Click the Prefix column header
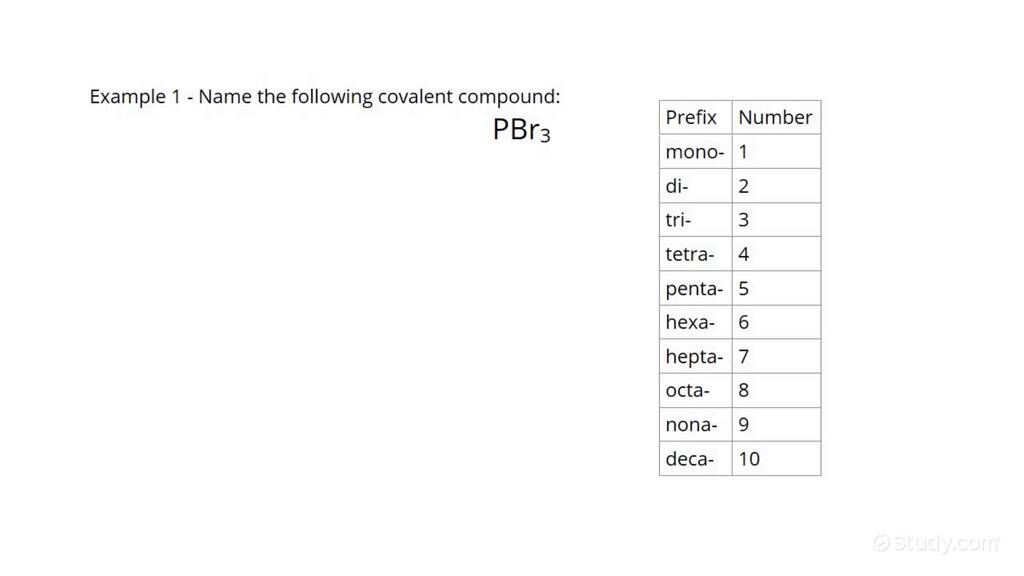Image resolution: width=1024 pixels, height=576 pixels. (696, 118)
